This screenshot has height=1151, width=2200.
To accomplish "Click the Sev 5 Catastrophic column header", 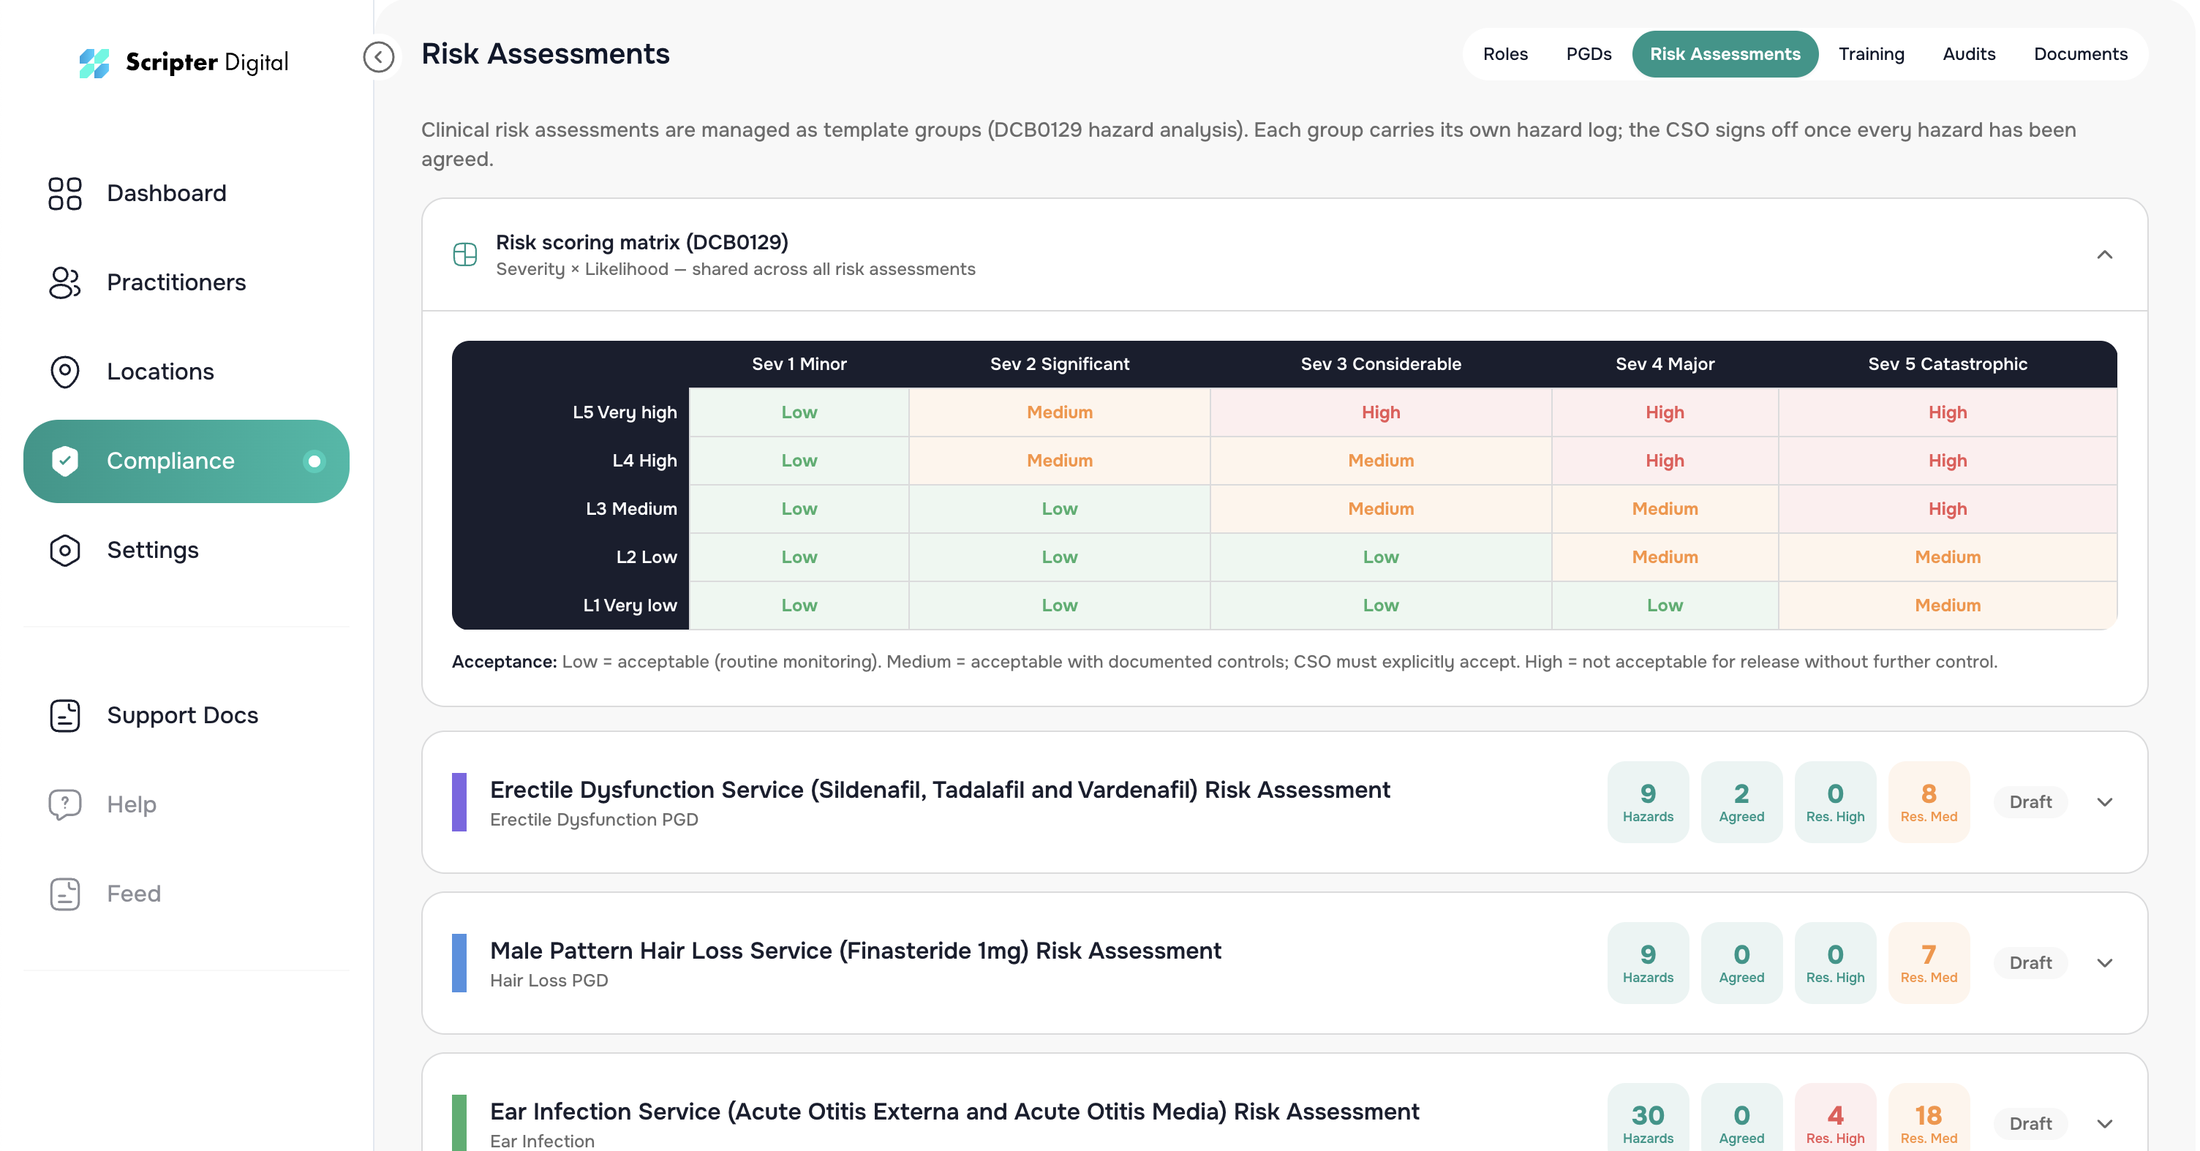I will [1947, 364].
